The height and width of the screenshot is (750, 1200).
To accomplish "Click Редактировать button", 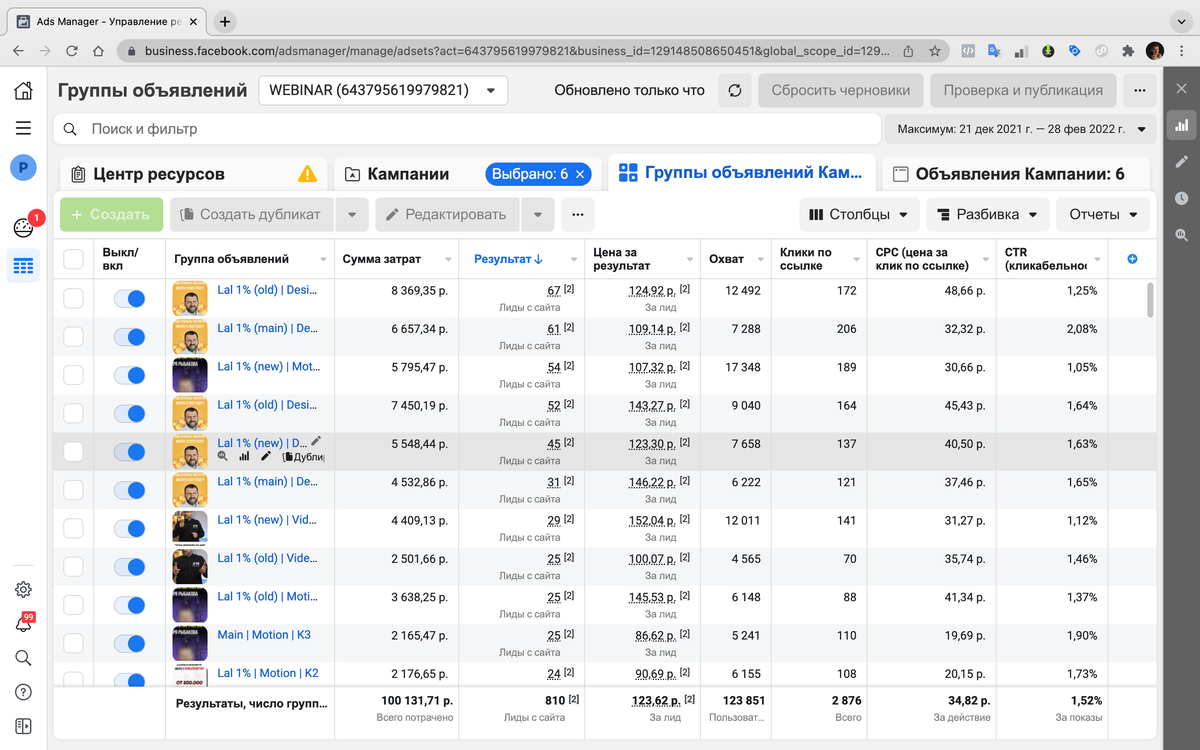I will pos(448,214).
